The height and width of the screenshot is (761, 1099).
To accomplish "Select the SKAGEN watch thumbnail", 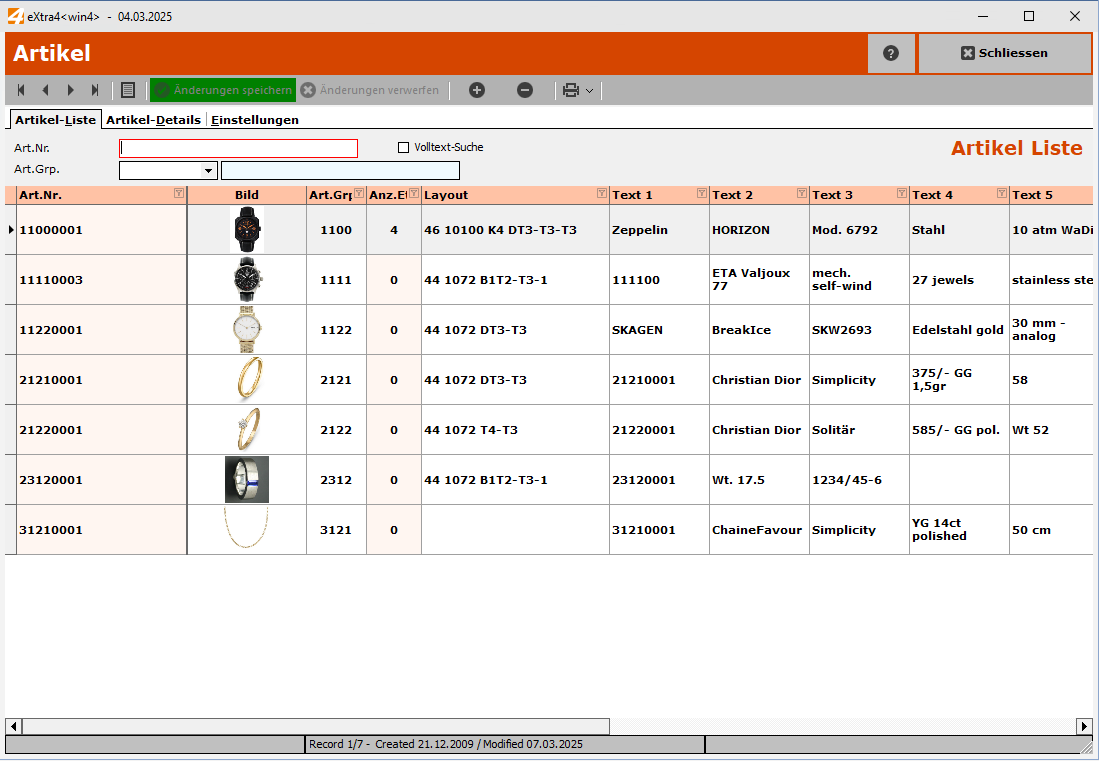I will [246, 330].
